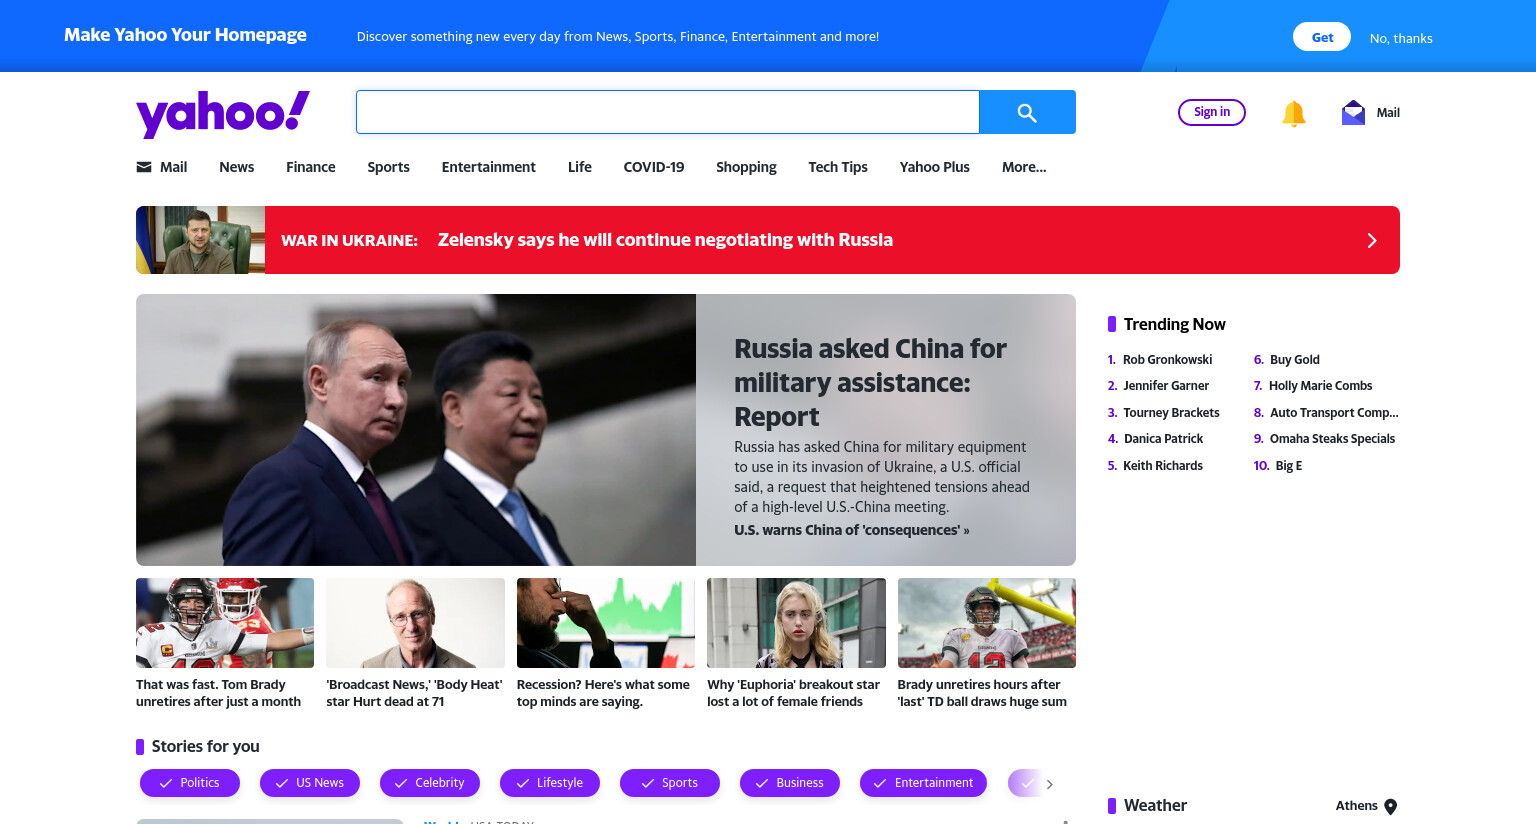Toggle the Entertainment topic filter
This screenshot has height=824, width=1536.
point(923,783)
